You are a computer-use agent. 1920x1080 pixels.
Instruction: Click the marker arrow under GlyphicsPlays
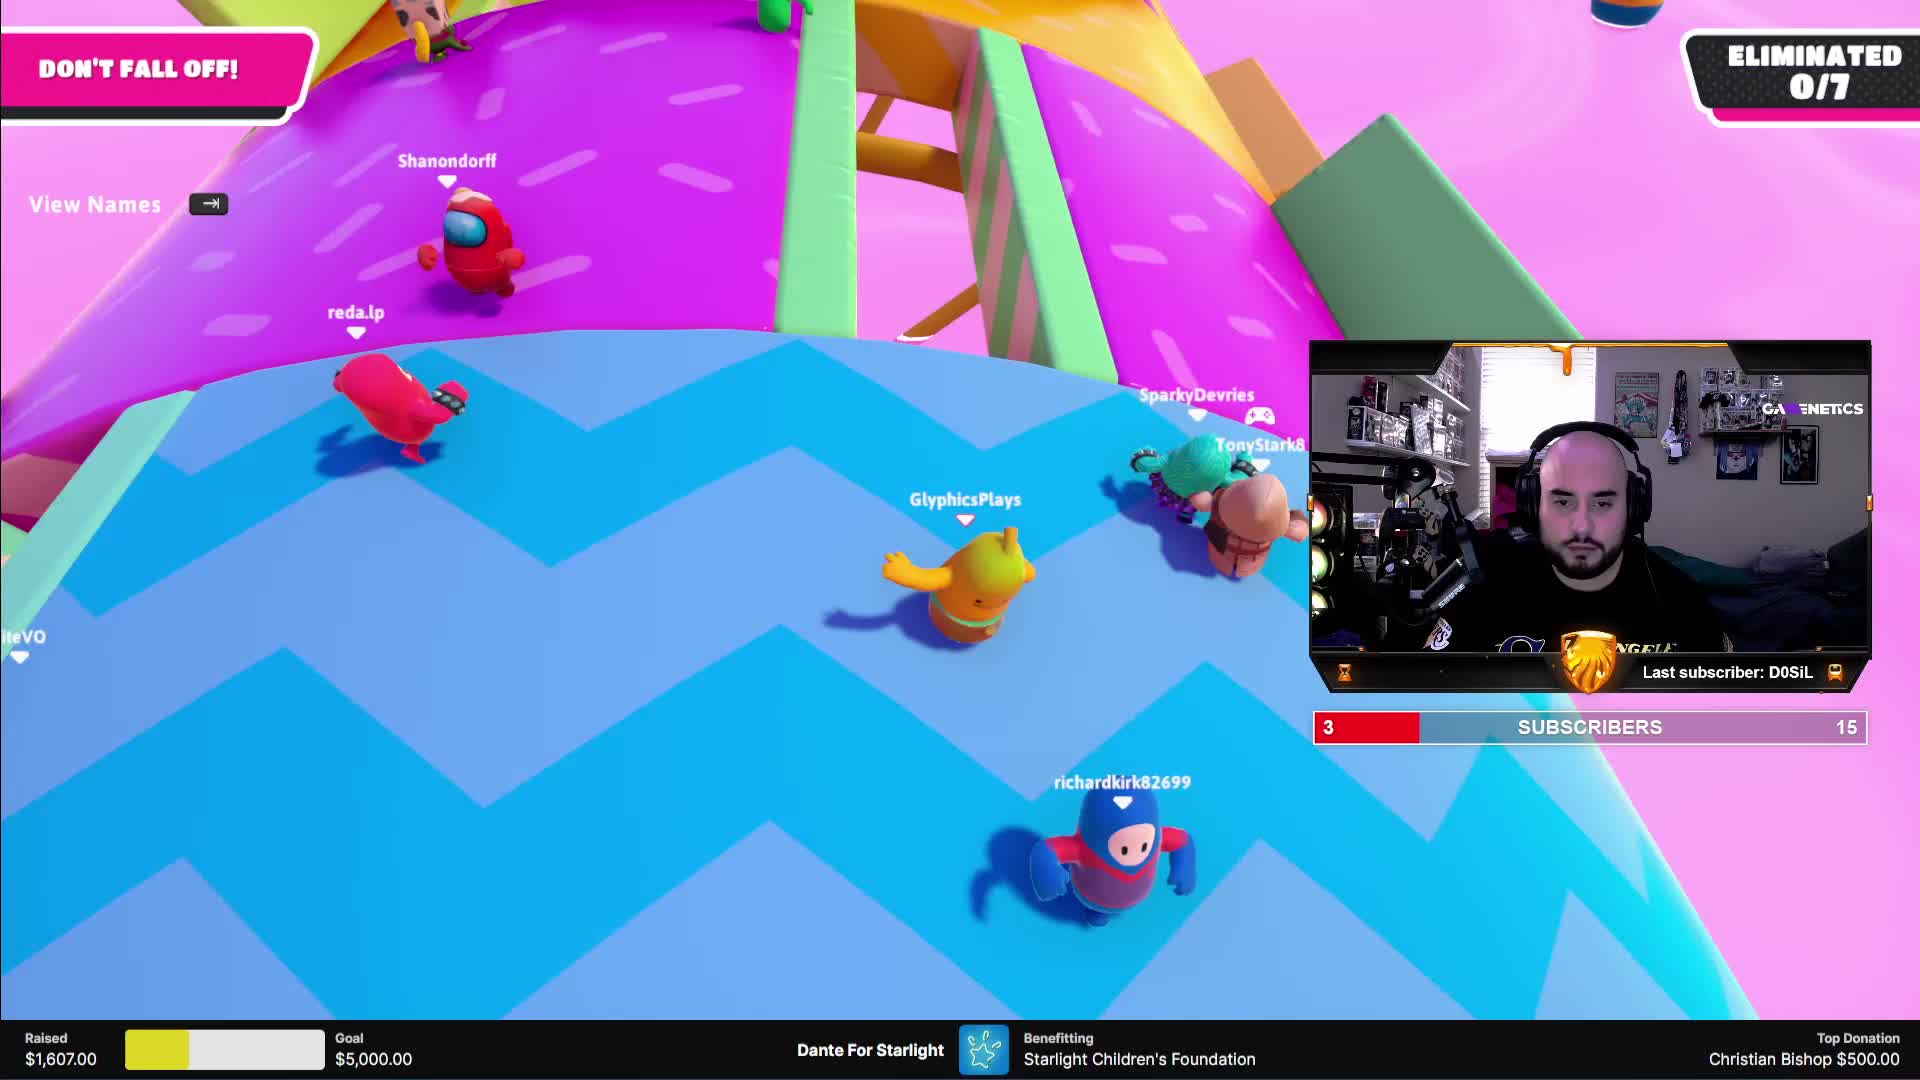click(x=965, y=520)
